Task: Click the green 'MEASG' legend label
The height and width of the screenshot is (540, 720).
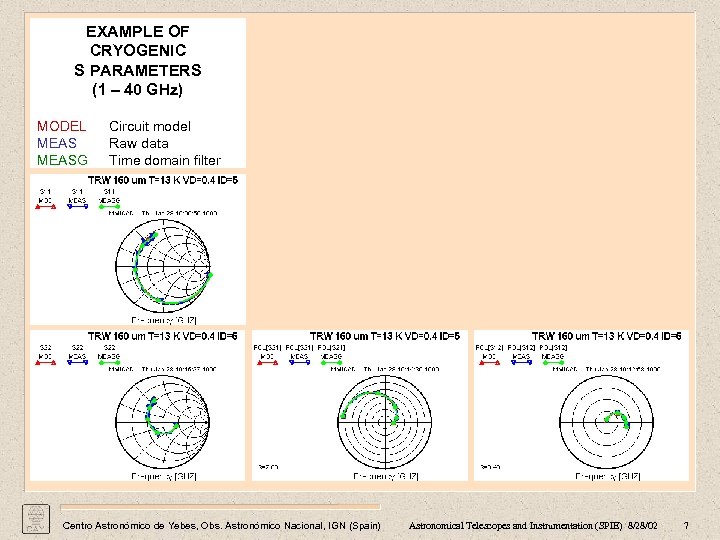Action: point(62,160)
